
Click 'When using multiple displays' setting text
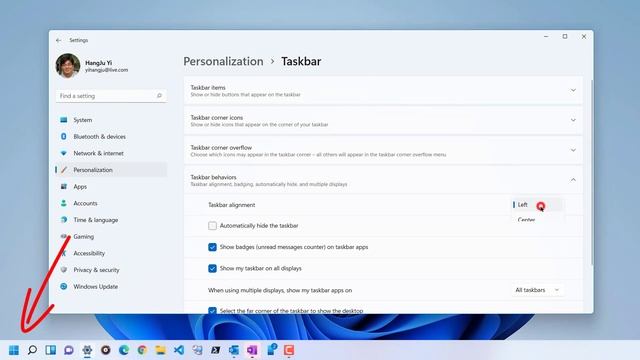pyautogui.click(x=280, y=290)
